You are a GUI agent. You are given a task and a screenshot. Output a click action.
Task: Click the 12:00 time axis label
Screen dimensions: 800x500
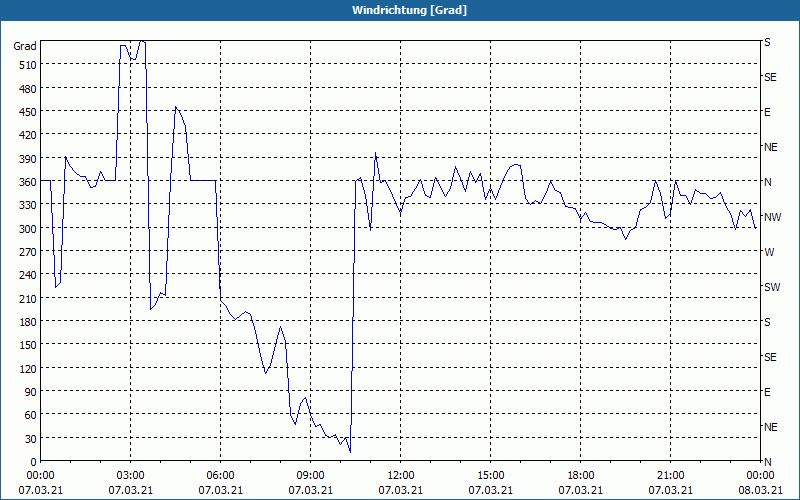[x=400, y=475]
